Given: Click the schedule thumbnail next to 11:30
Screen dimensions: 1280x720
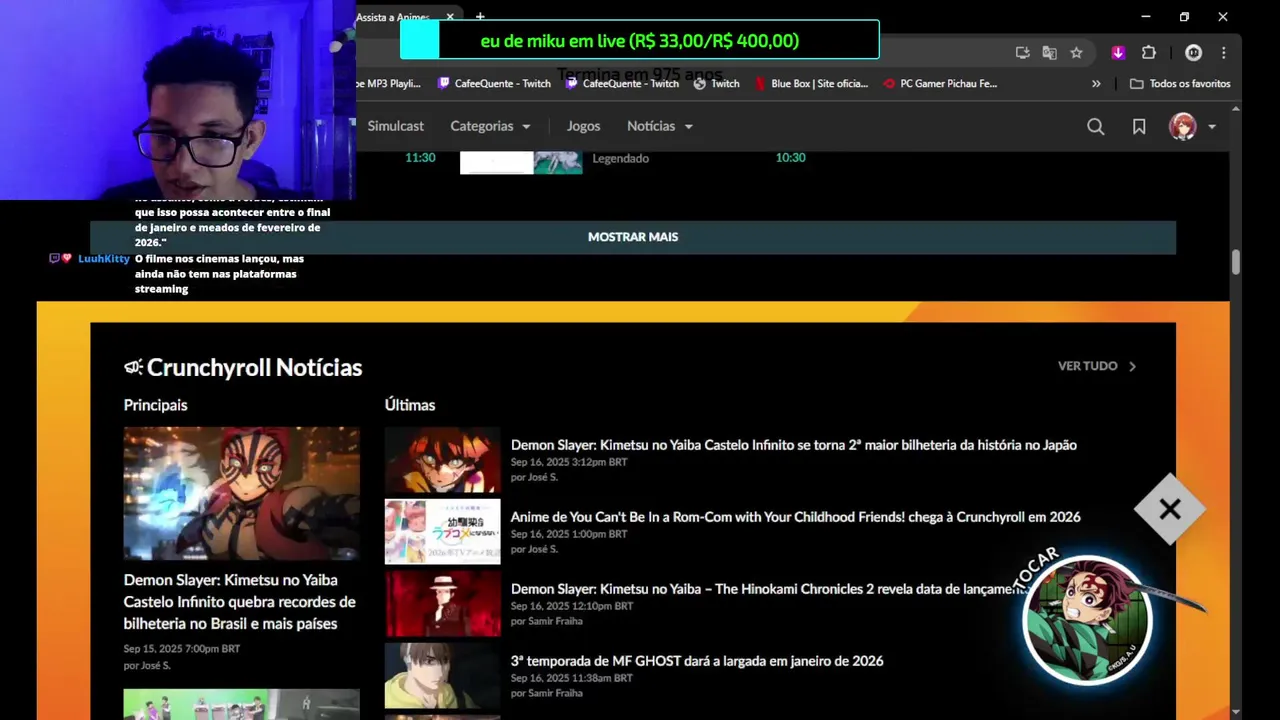Looking at the screenshot, I should (521, 162).
